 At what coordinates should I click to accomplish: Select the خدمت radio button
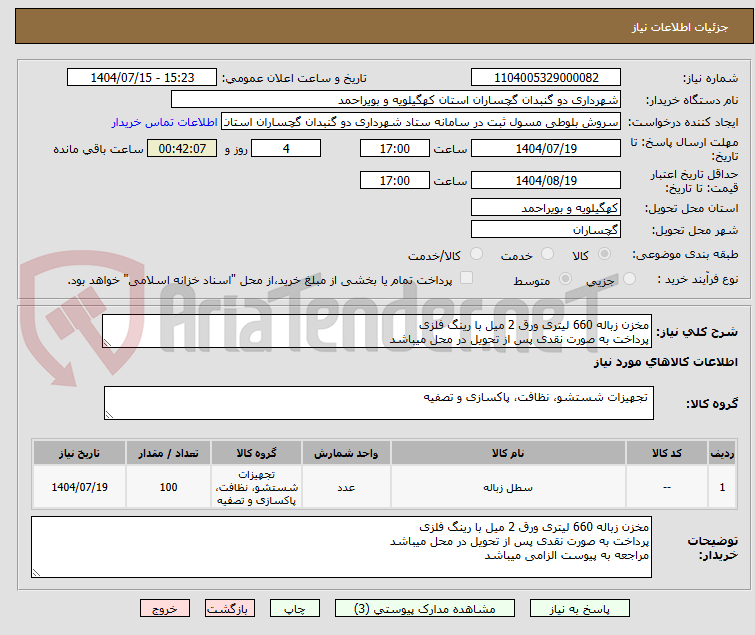click(547, 254)
